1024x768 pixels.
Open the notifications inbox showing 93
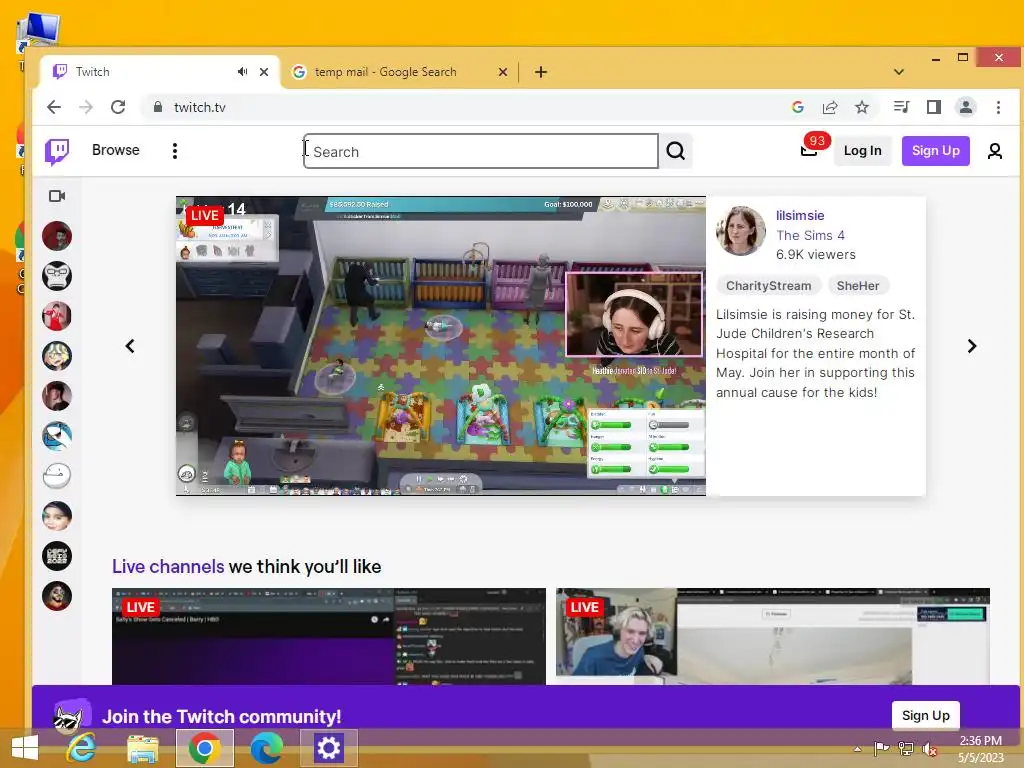point(810,150)
